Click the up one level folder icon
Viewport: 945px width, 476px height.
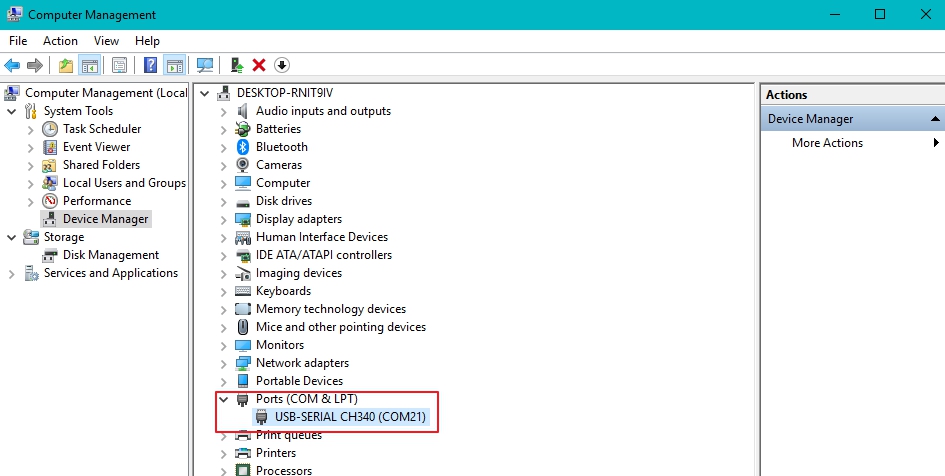click(66, 65)
